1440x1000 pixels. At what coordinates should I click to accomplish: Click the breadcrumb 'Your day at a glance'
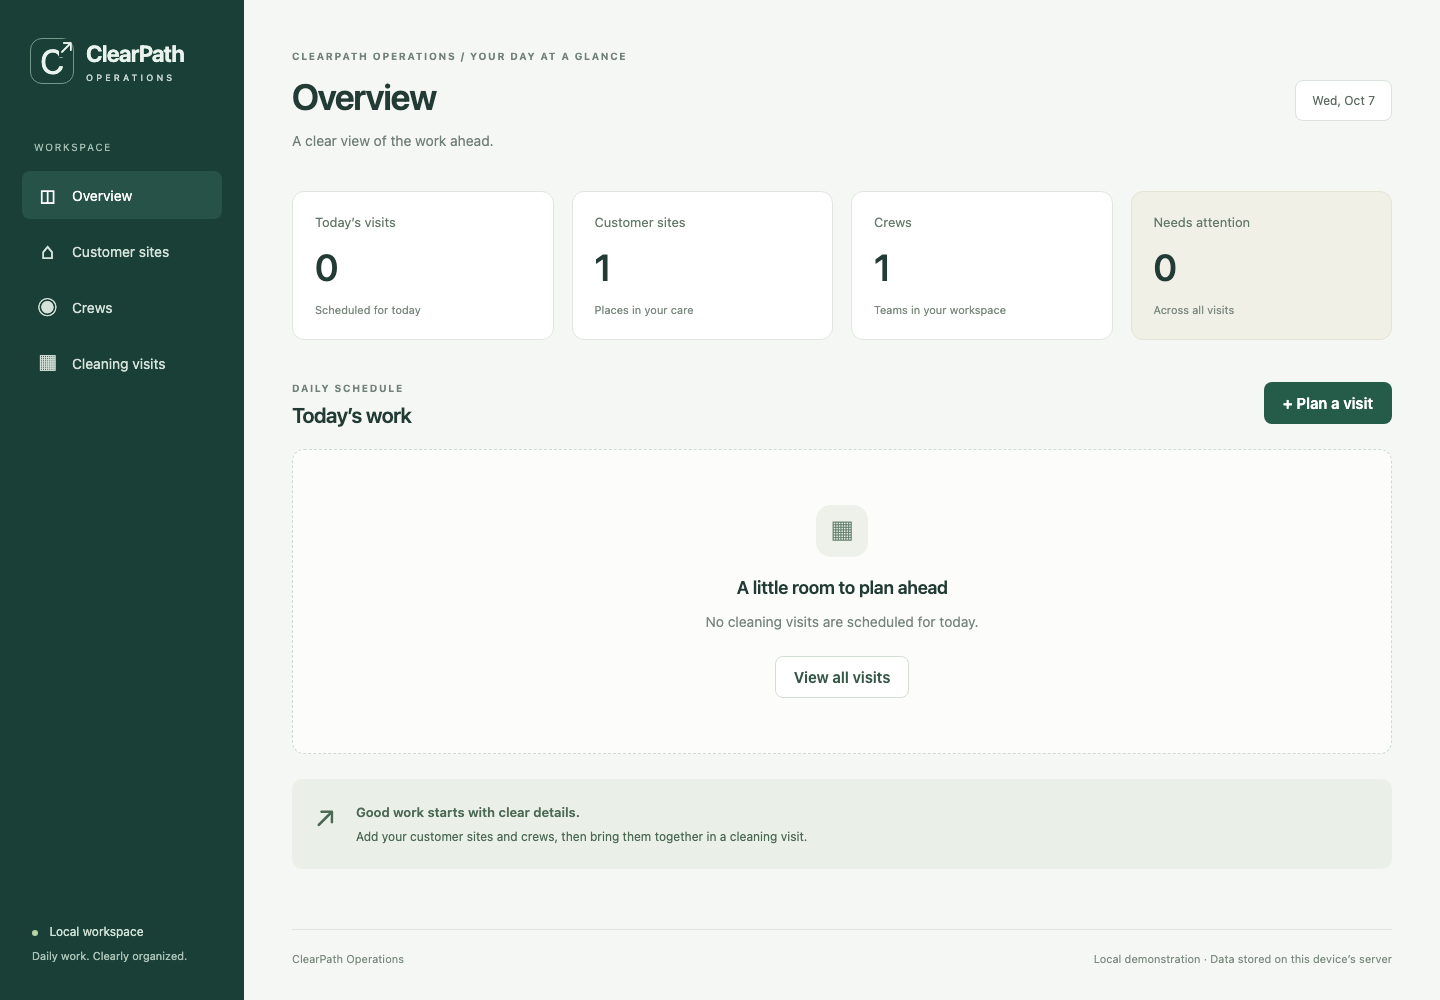click(x=548, y=57)
